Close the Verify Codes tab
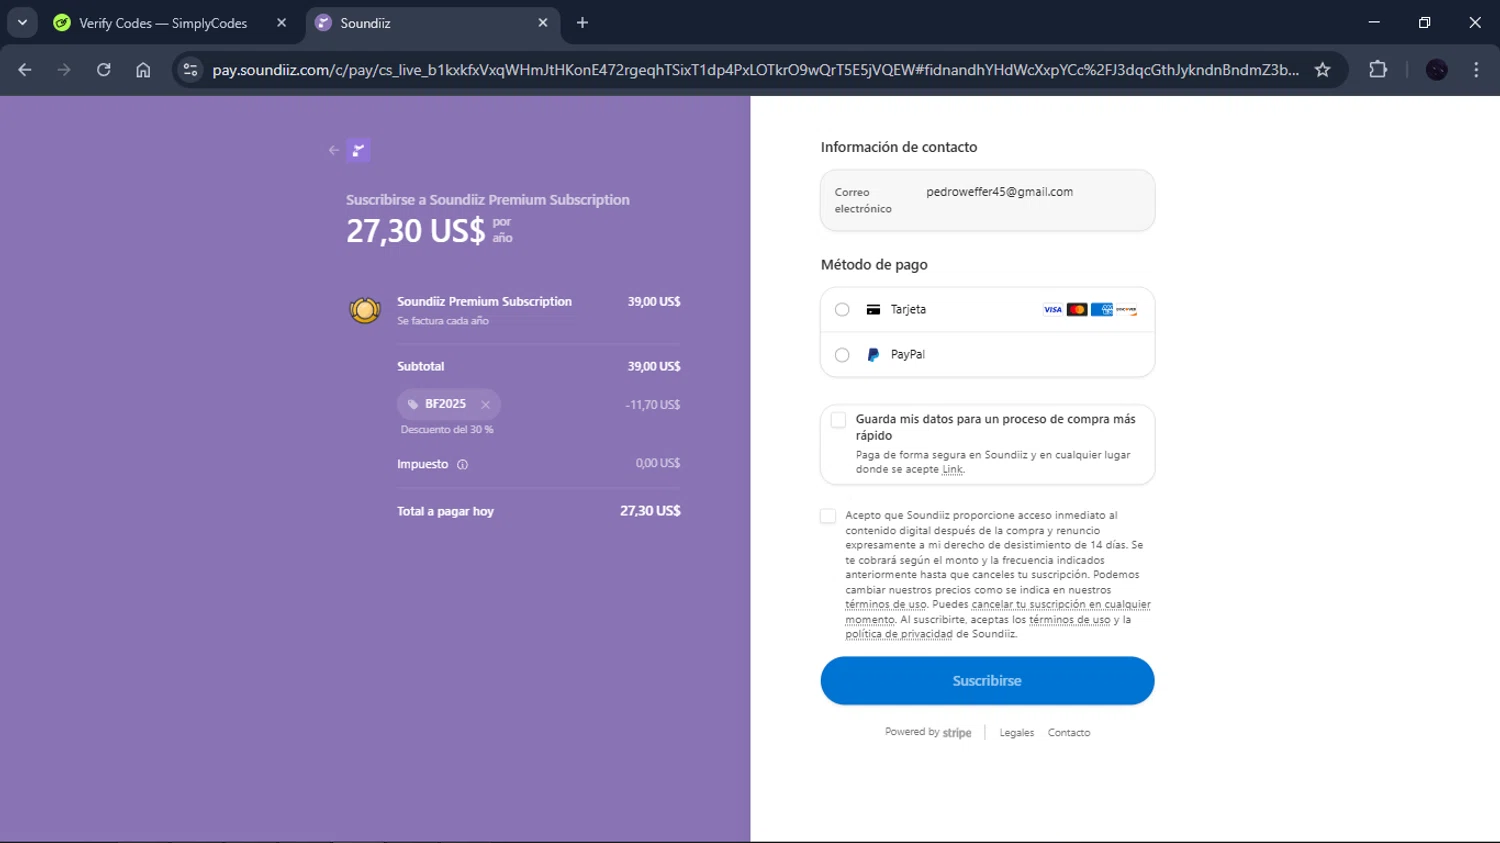 click(281, 23)
